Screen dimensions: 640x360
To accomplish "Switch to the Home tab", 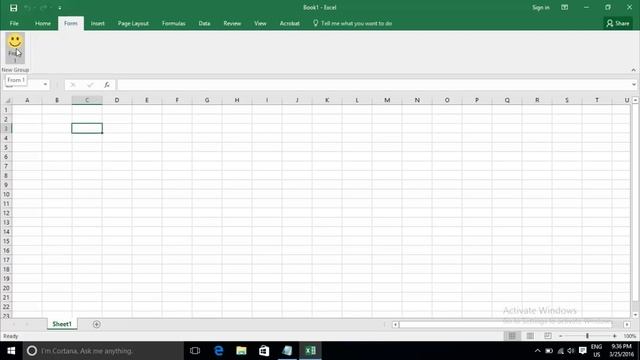I will 43,23.
